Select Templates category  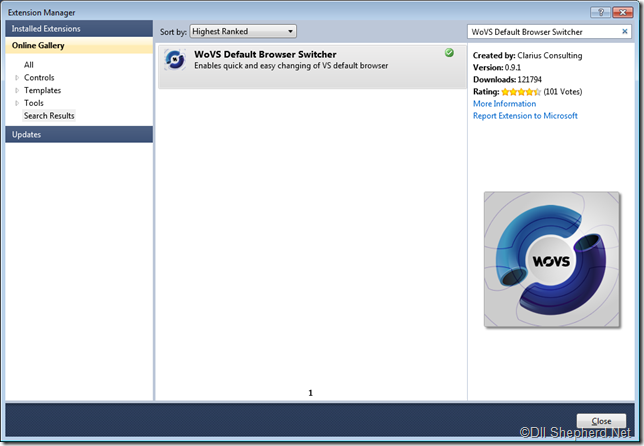pyautogui.click(x=42, y=90)
